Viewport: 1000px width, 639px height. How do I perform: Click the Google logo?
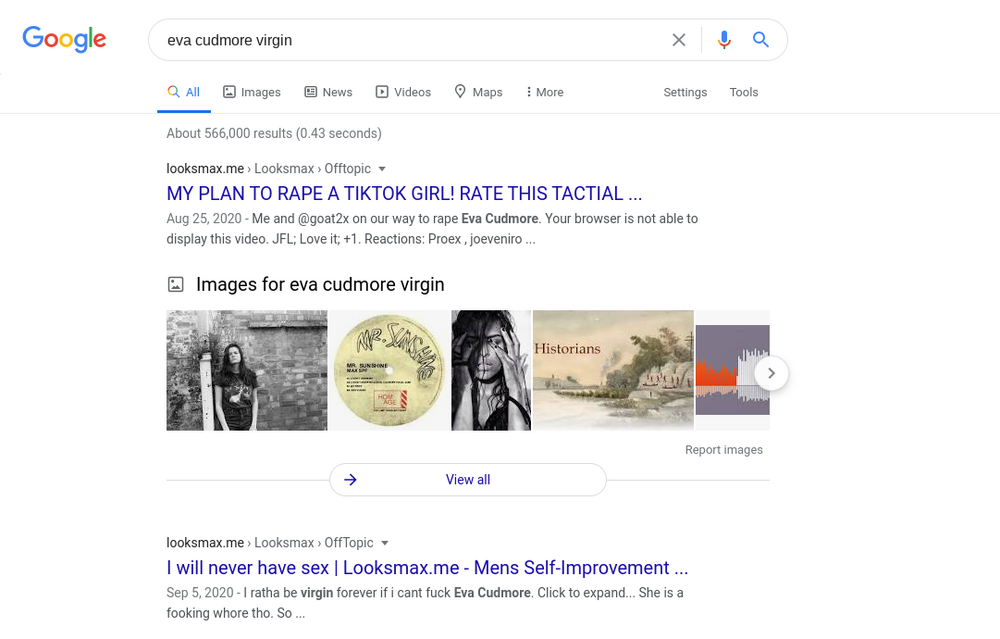click(64, 39)
